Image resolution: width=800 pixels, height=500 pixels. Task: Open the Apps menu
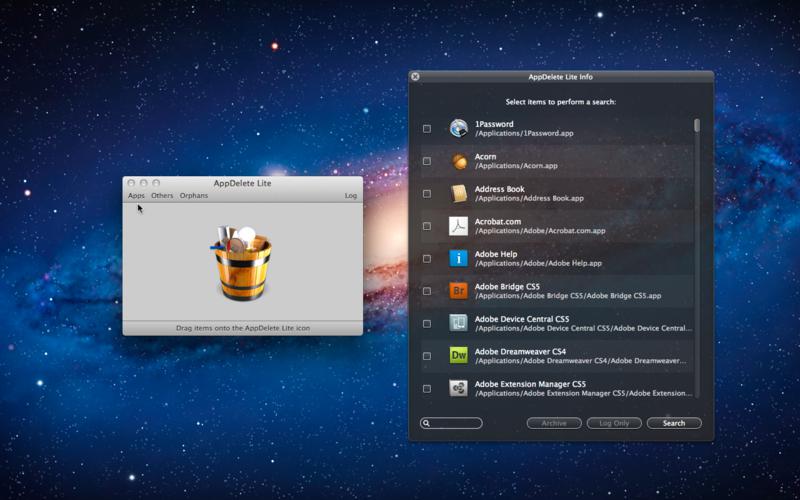pyautogui.click(x=136, y=196)
